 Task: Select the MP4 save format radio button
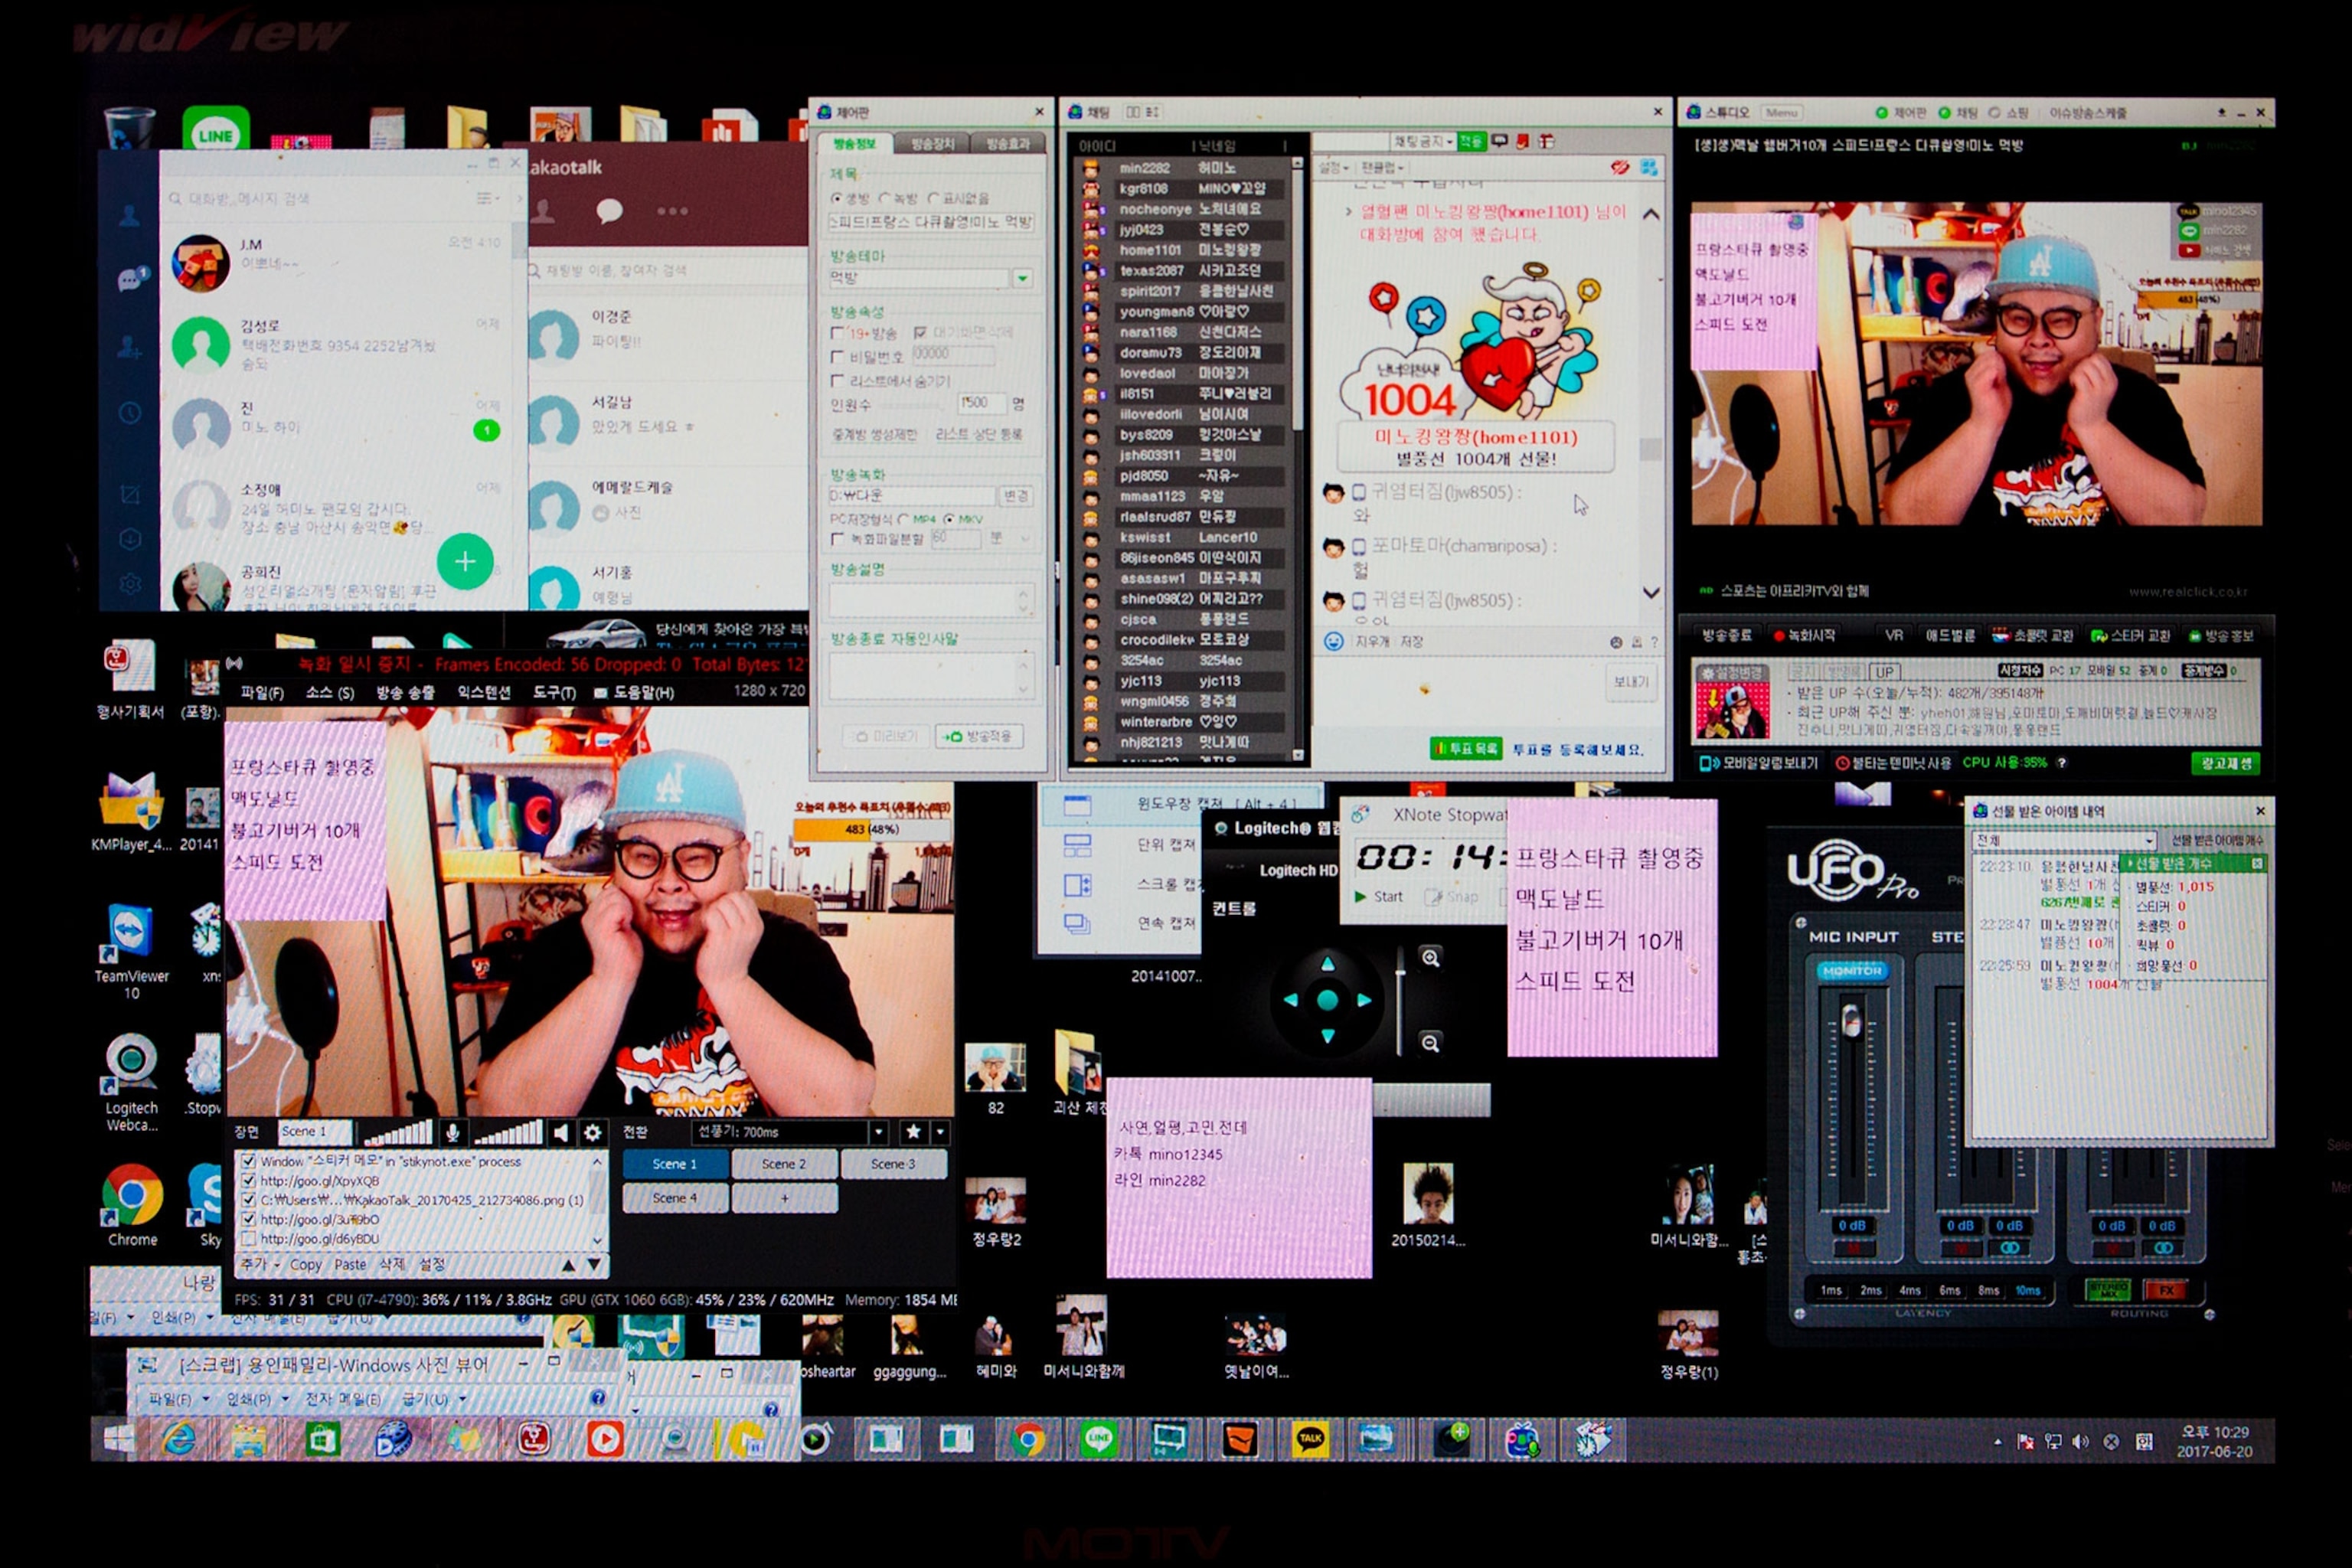pos(903,519)
